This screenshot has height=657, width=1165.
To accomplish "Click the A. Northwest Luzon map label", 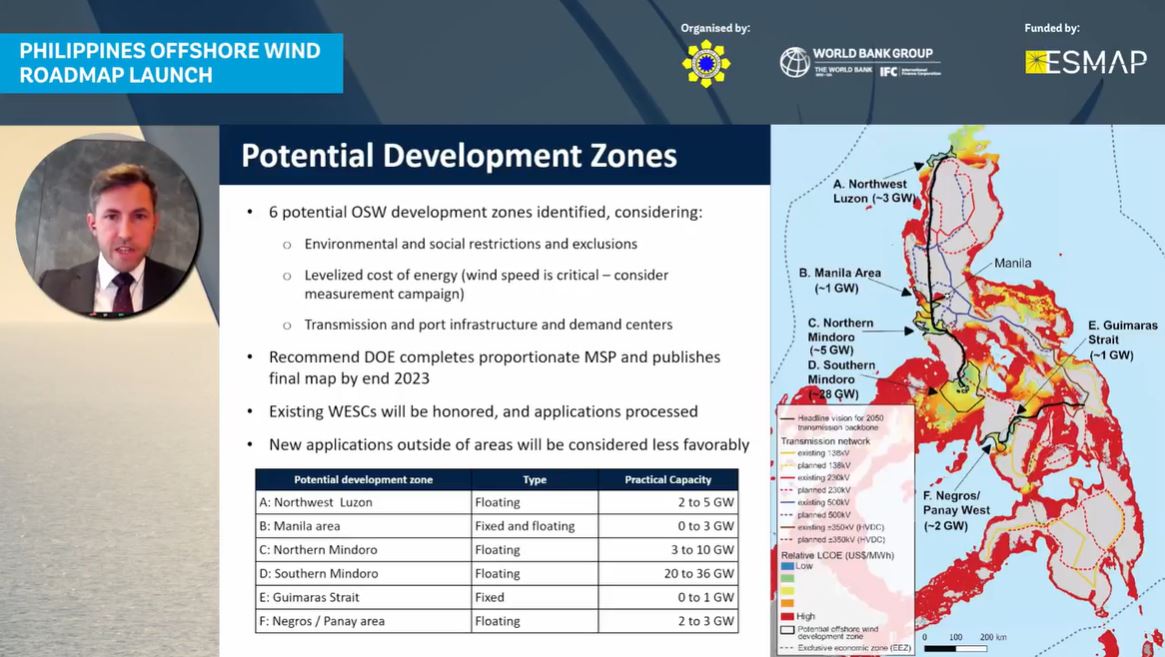I will coord(874,191).
